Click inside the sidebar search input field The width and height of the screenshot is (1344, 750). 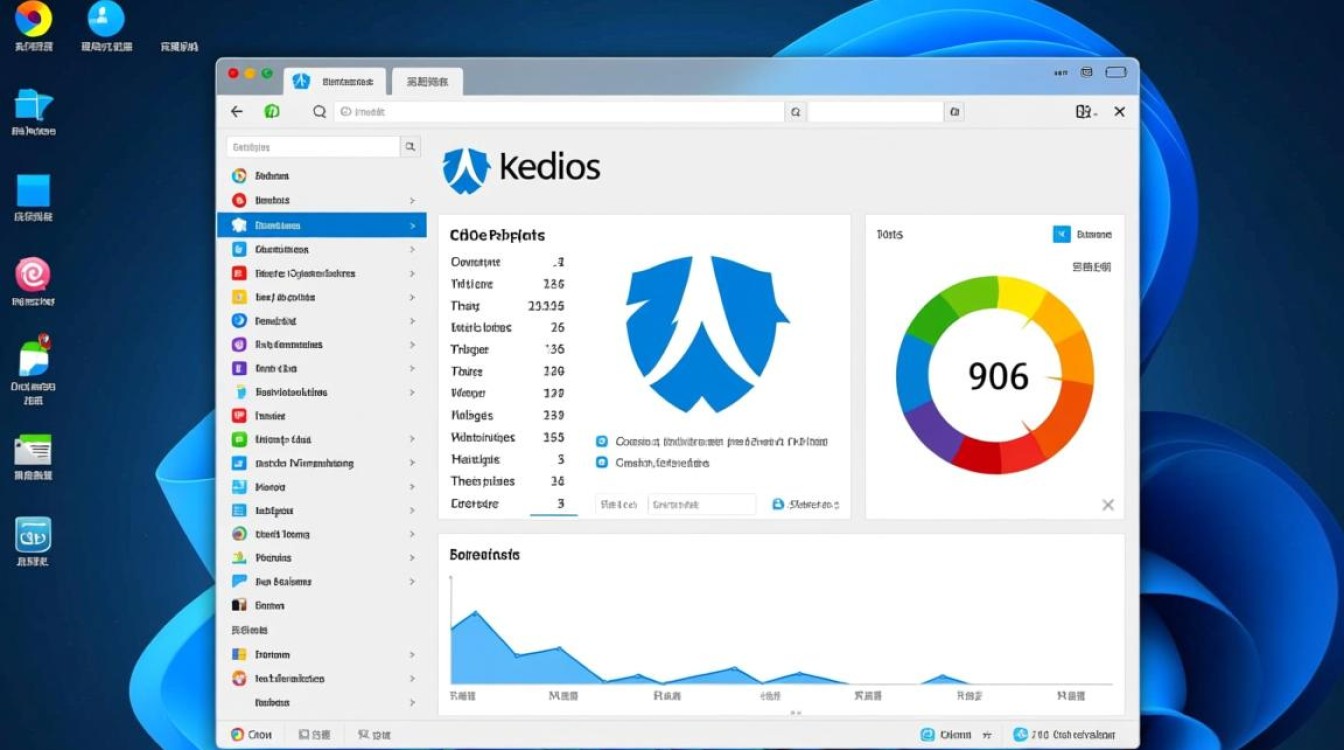click(313, 147)
